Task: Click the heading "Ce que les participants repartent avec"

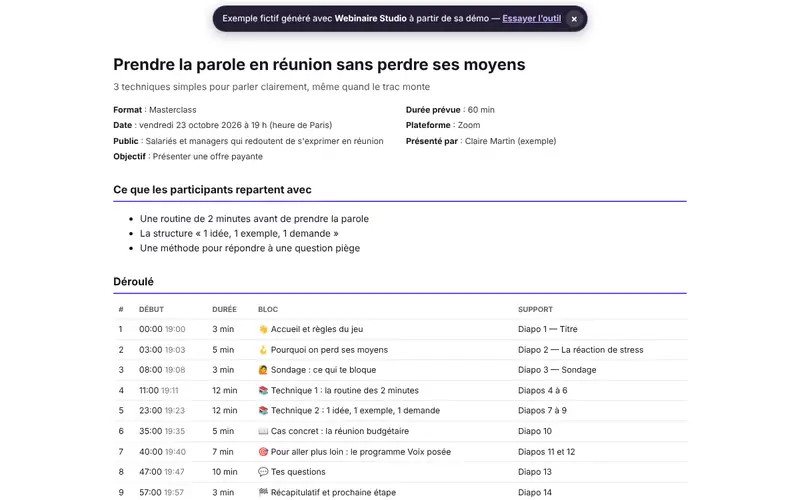Action: tap(212, 190)
